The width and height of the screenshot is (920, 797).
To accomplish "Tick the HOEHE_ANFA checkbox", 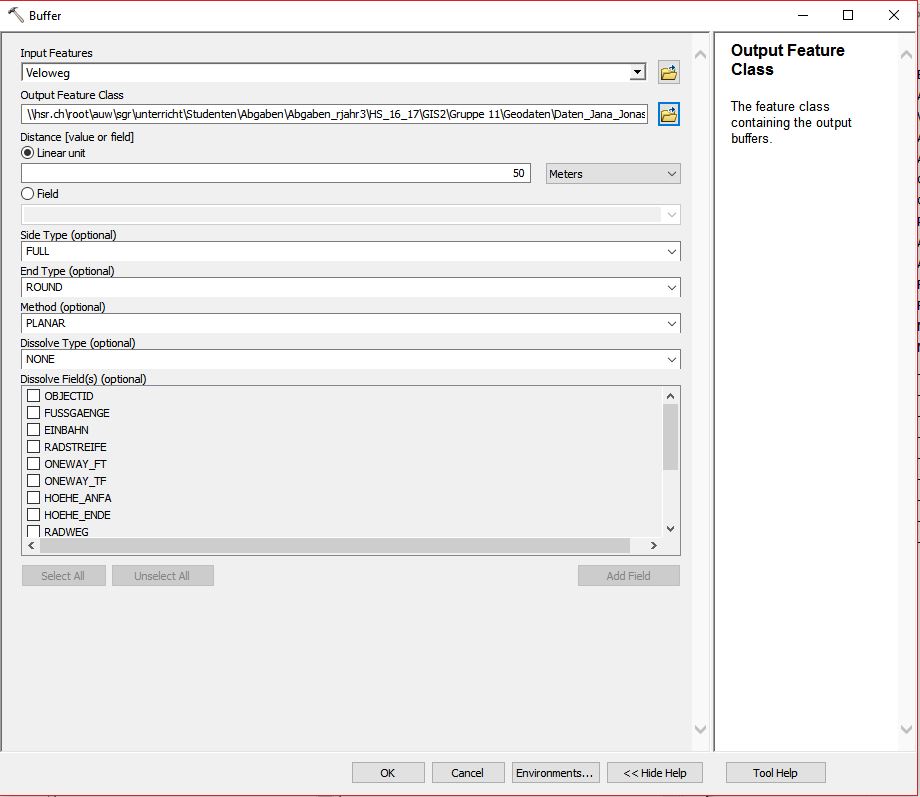I will tap(34, 498).
